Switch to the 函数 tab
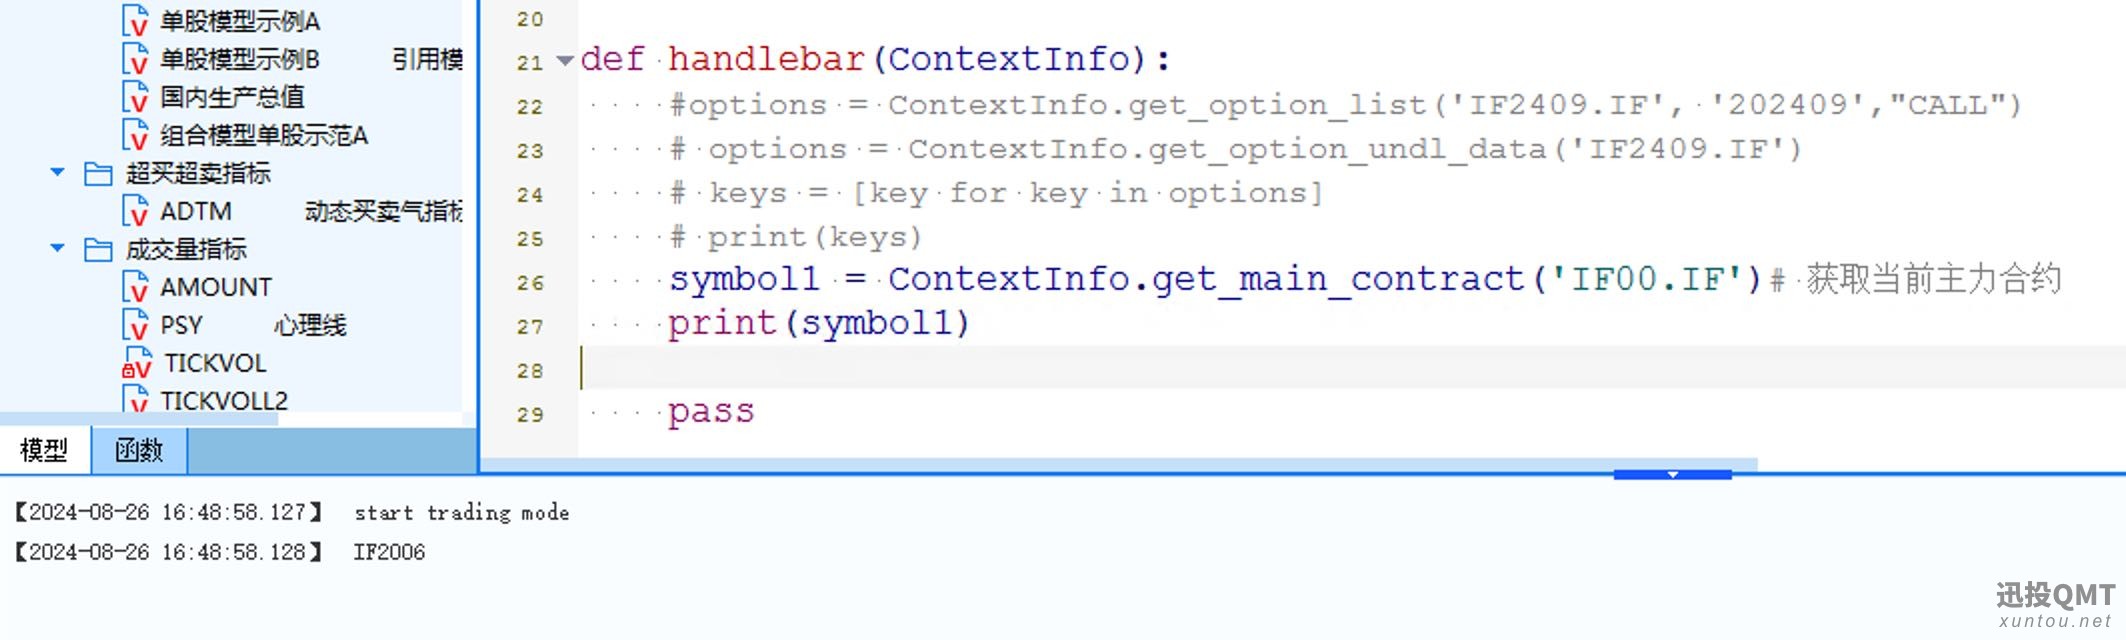 [x=139, y=450]
